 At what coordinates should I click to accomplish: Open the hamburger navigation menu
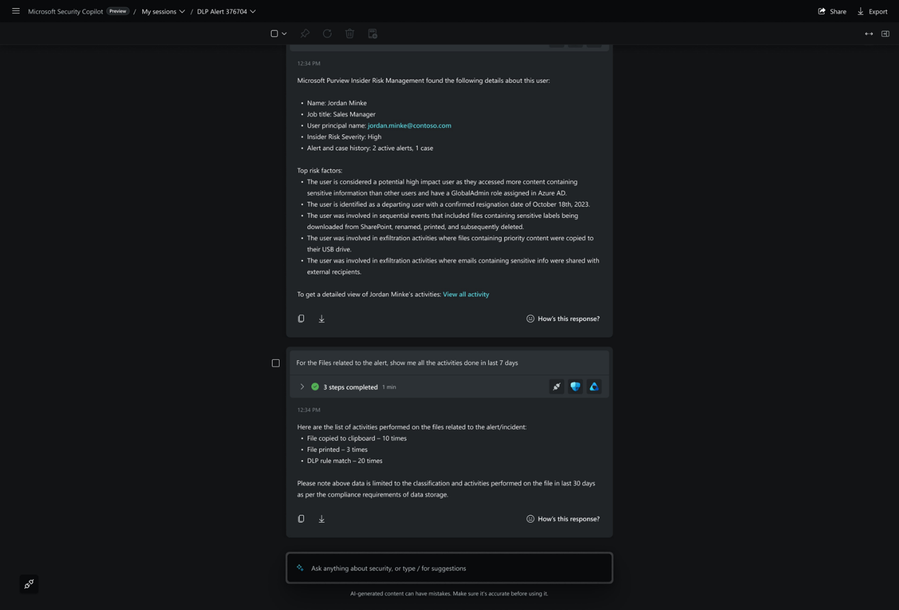point(15,11)
